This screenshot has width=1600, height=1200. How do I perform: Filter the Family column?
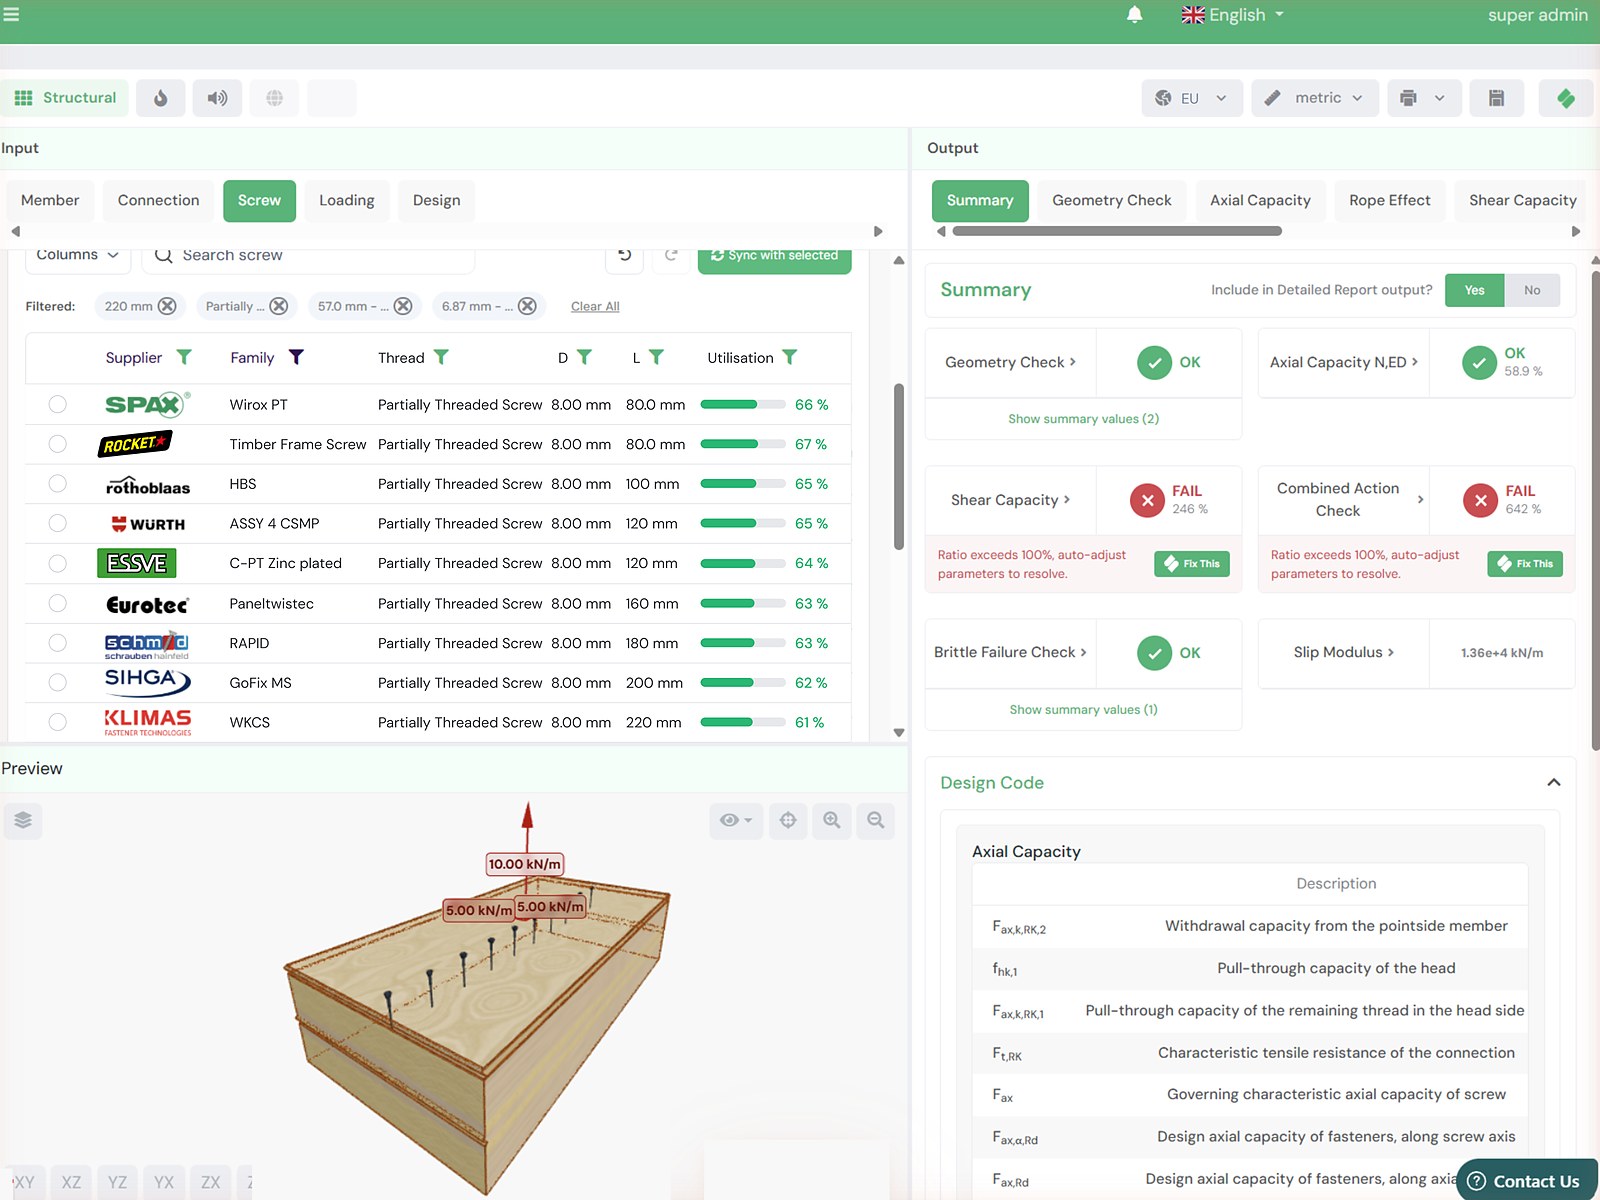pos(296,357)
